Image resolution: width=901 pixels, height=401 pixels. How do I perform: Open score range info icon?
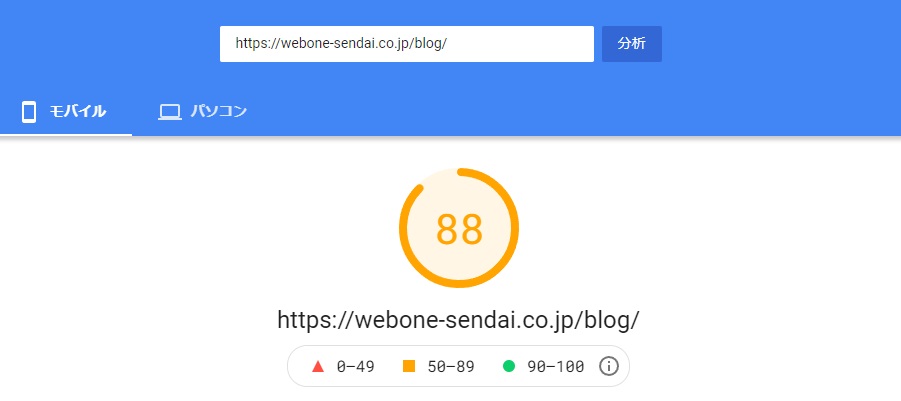609,366
